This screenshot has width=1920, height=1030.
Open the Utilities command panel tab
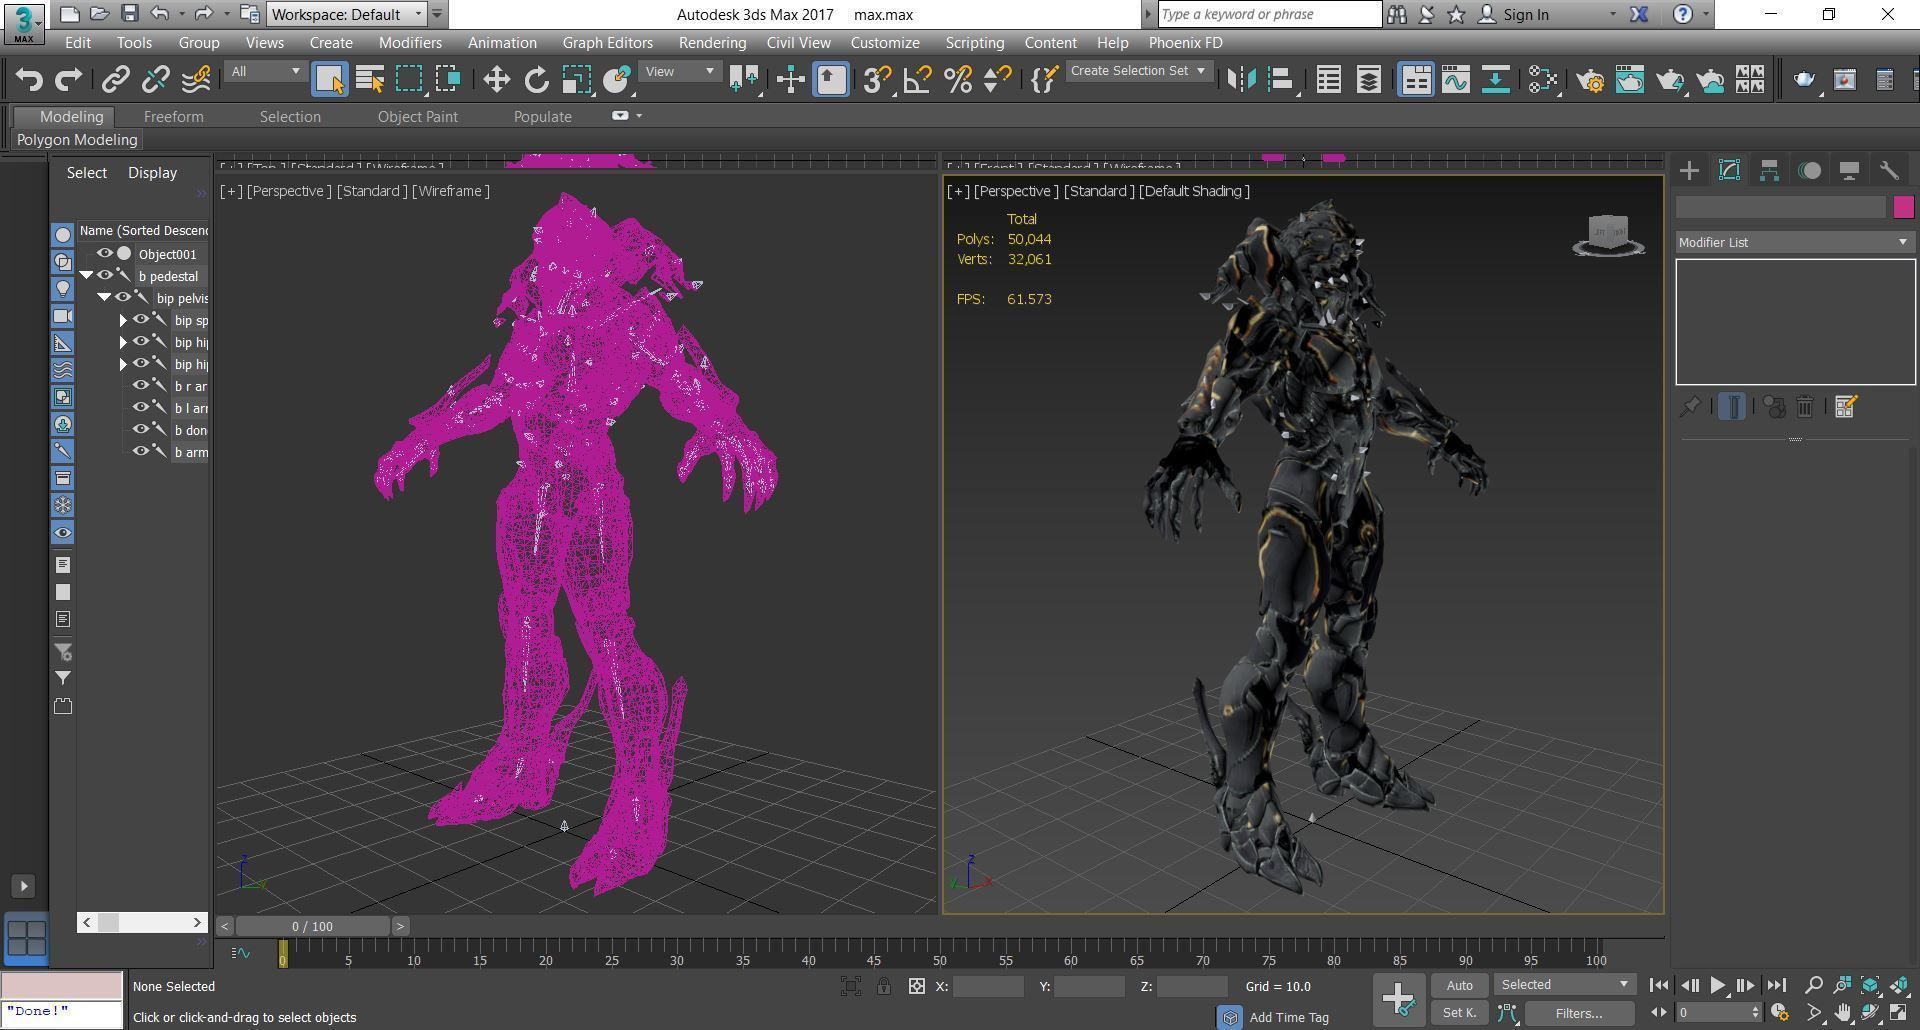pyautogui.click(x=1889, y=171)
